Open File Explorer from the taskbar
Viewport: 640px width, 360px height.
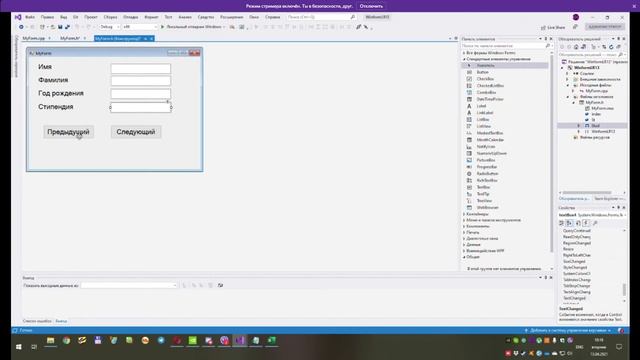click(51, 340)
